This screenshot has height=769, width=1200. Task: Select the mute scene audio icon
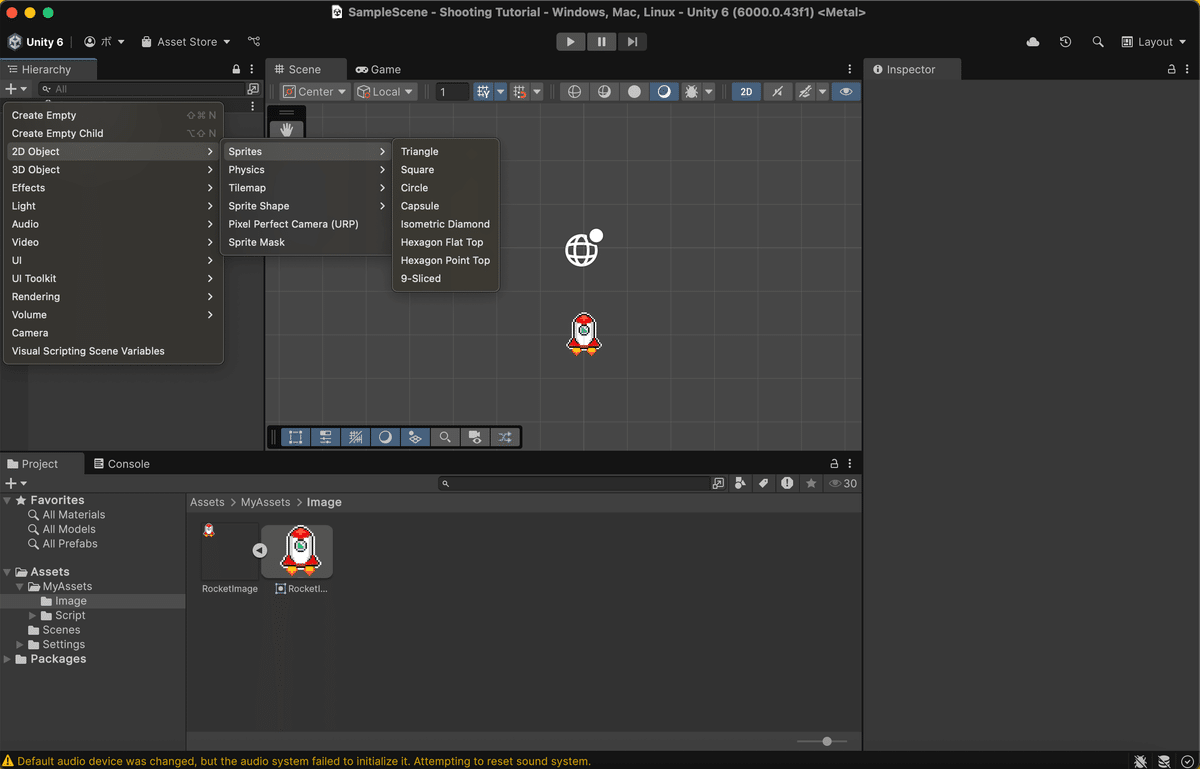coord(777,91)
